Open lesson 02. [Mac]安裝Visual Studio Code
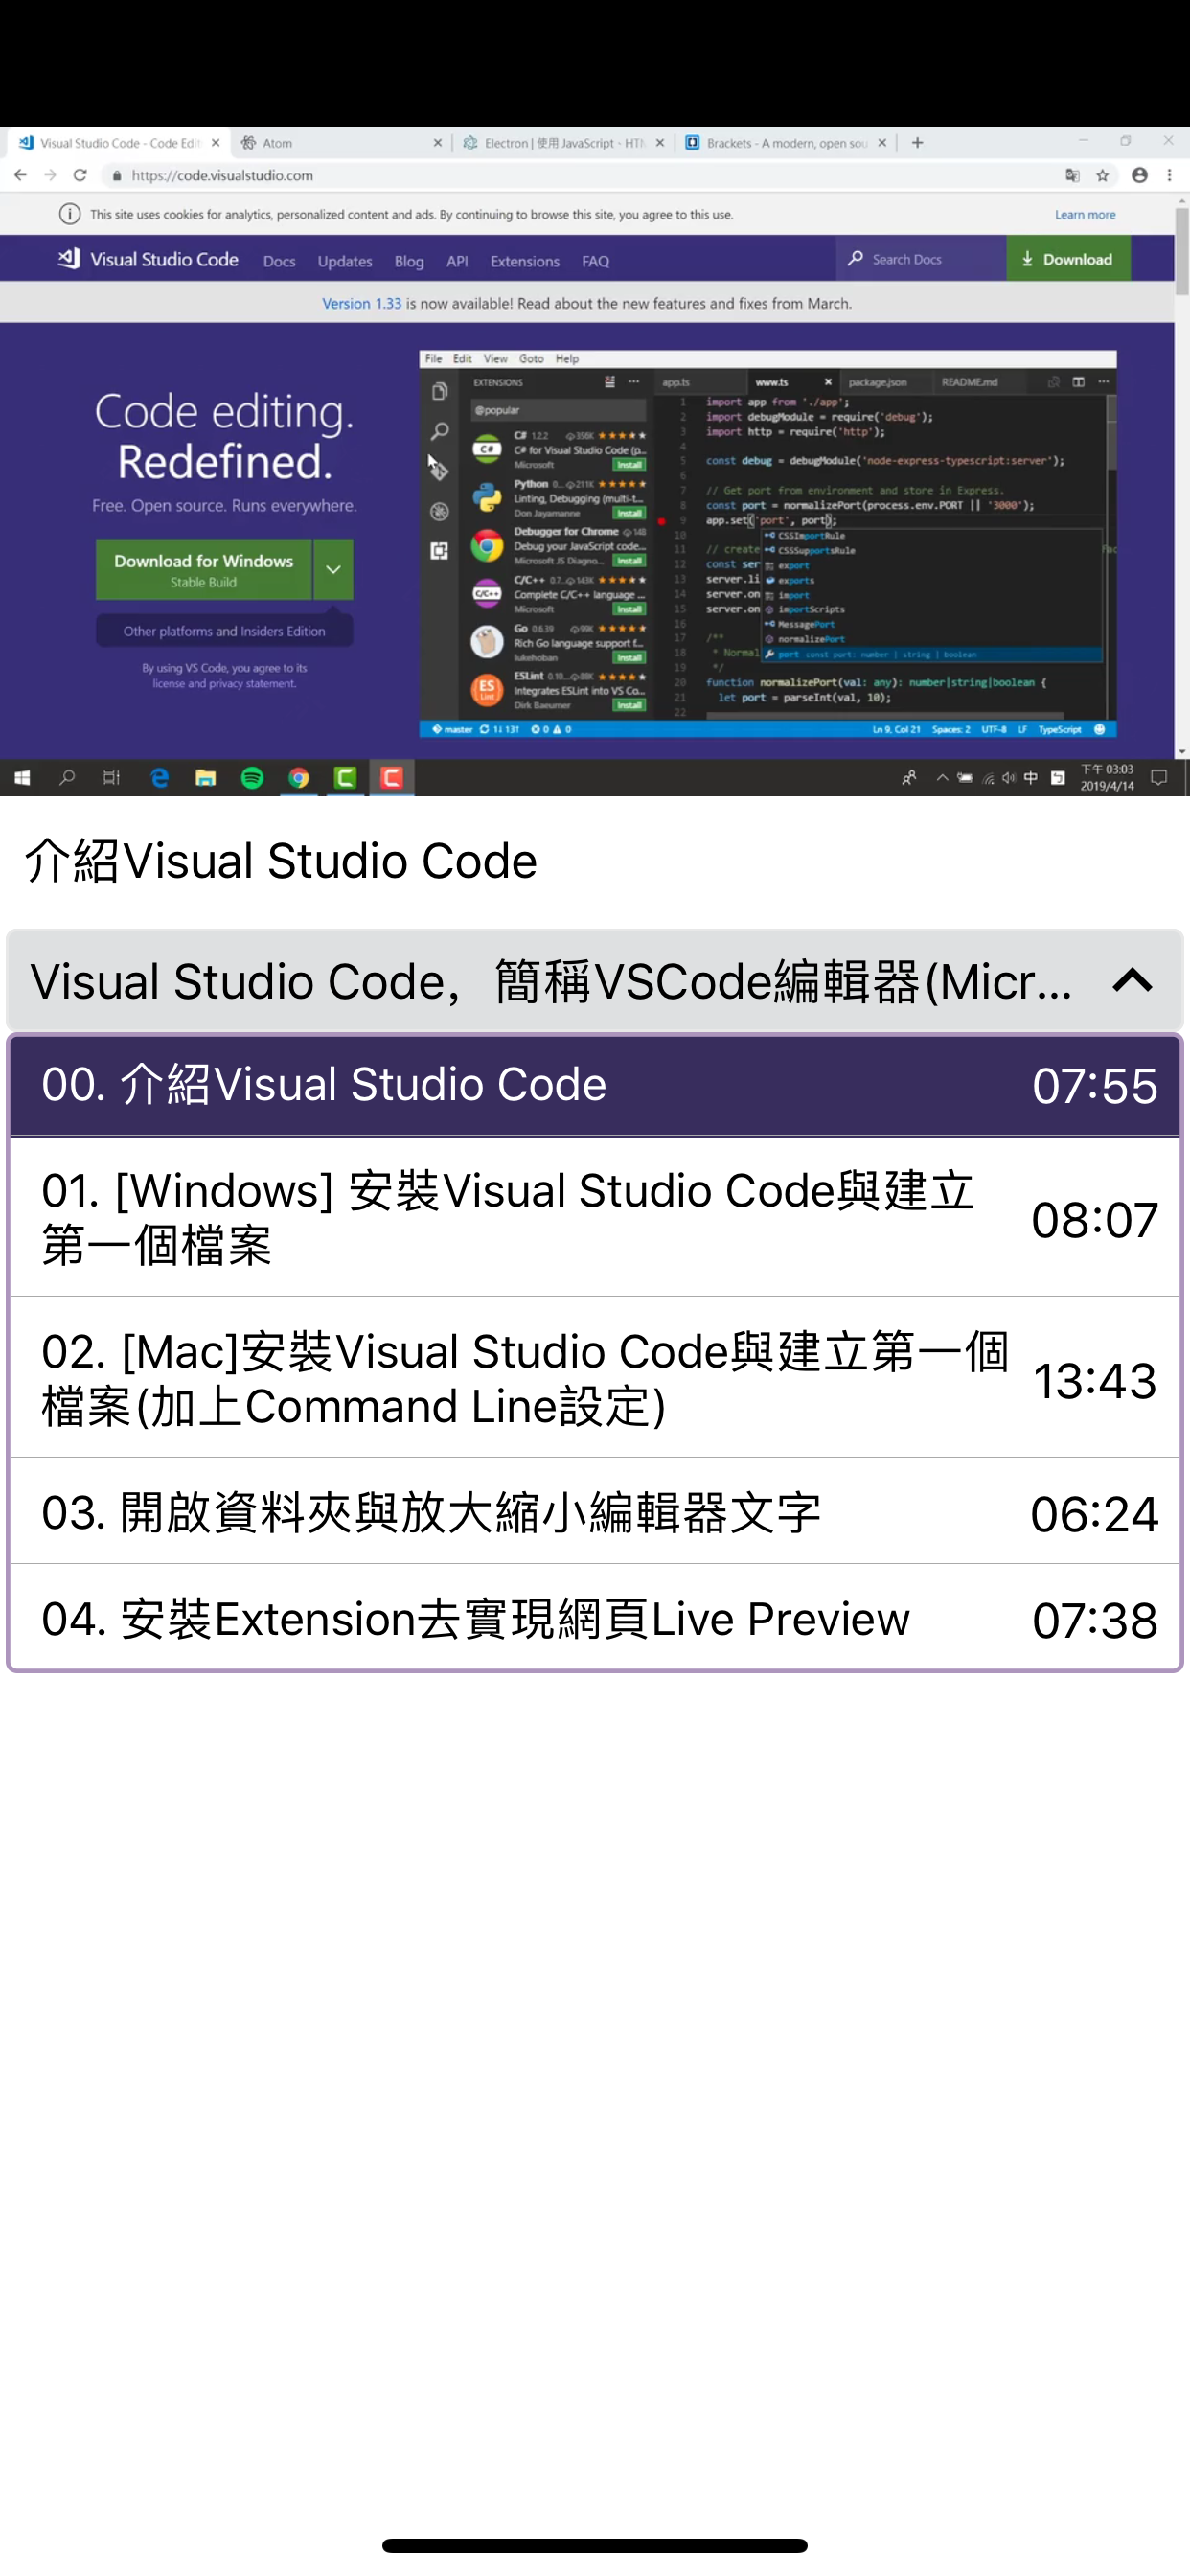This screenshot has height=2576, width=1190. coord(595,1378)
